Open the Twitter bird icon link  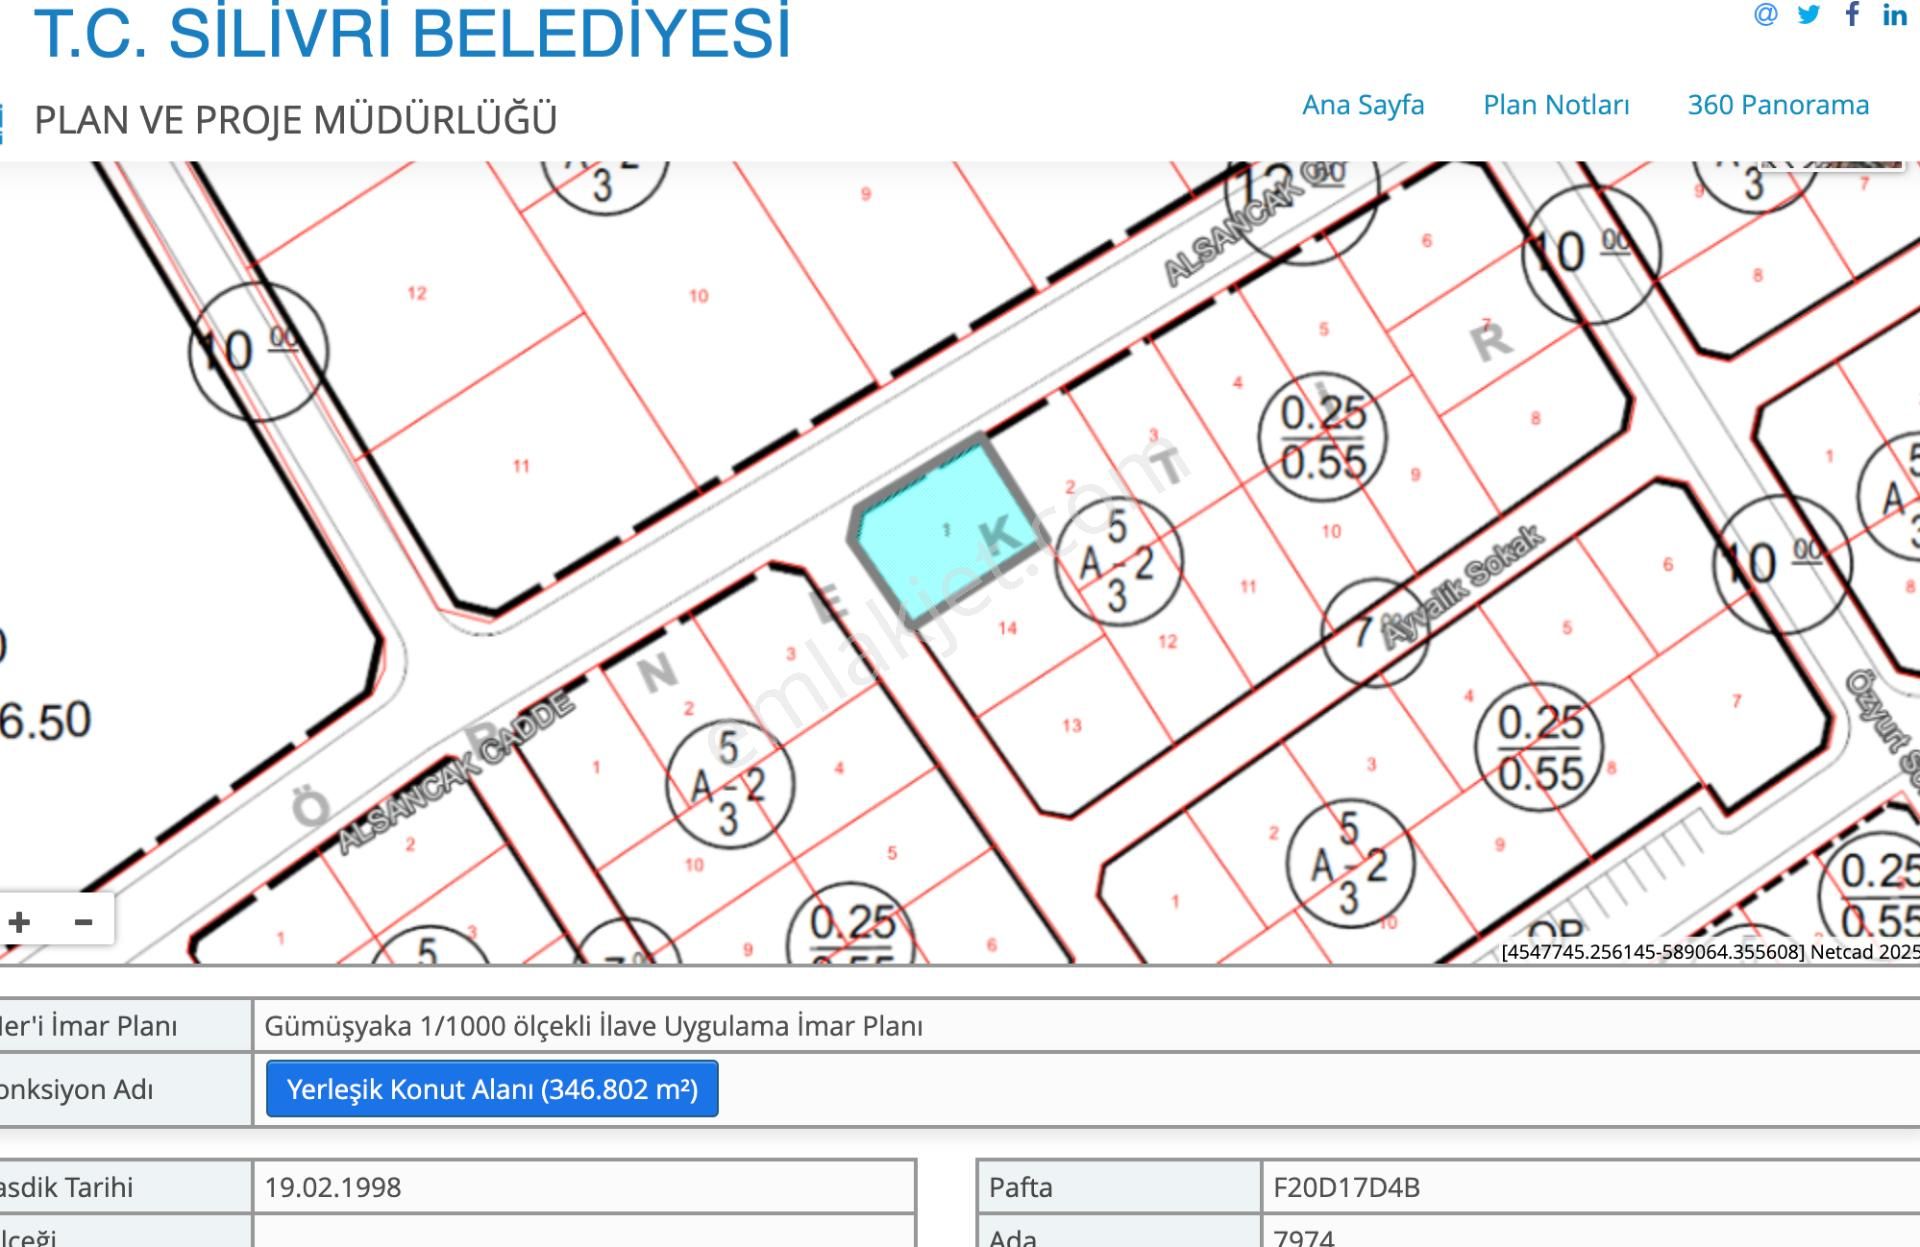pos(1808,14)
